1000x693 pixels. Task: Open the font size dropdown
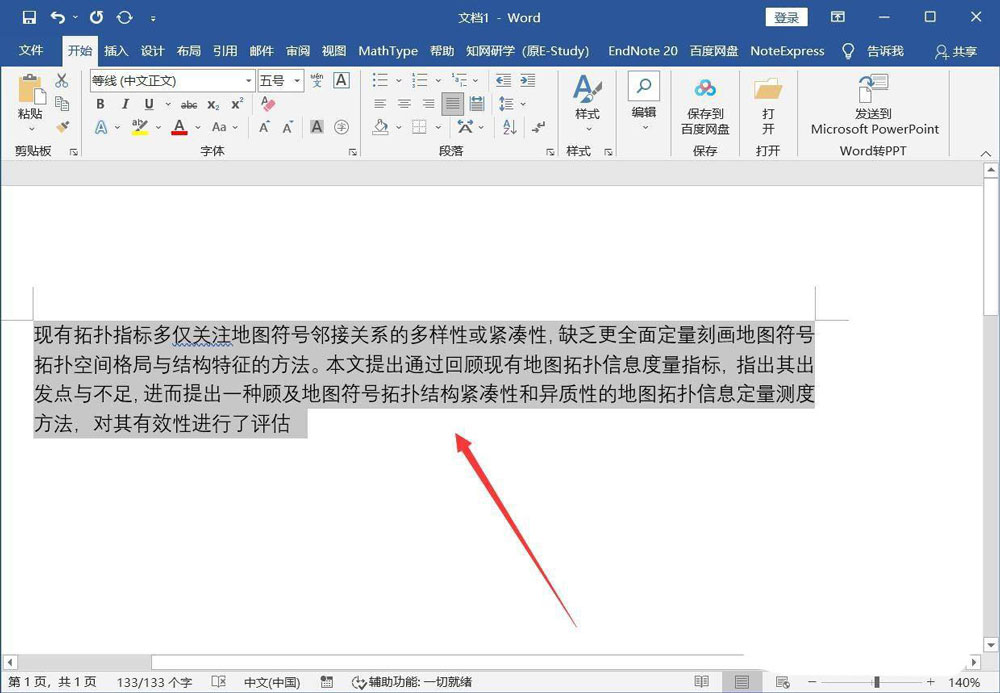pos(298,80)
